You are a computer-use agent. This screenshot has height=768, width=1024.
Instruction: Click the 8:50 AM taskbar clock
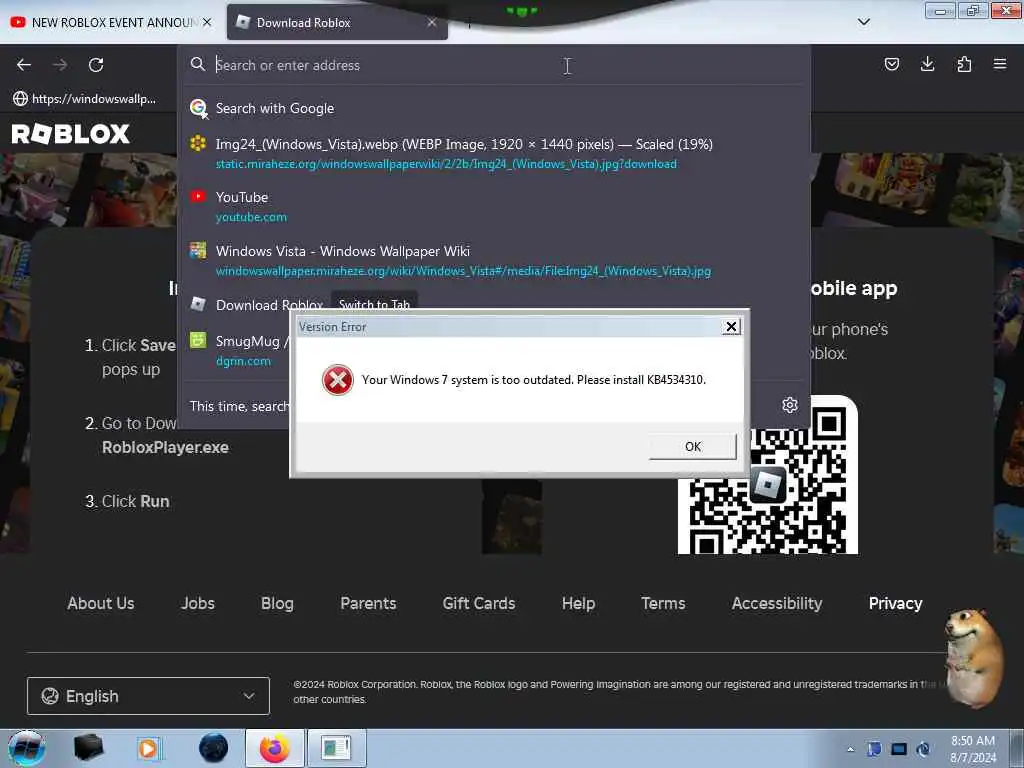click(x=973, y=749)
